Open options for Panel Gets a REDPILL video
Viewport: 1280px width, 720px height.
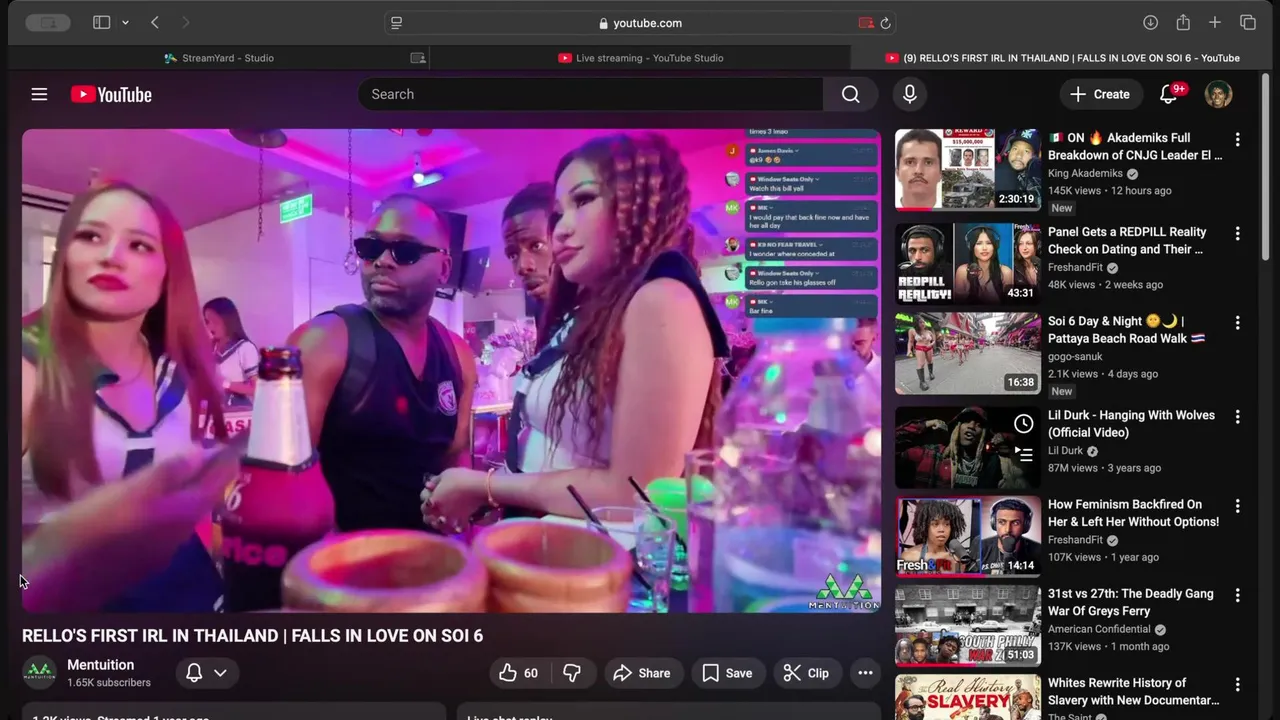1237,234
